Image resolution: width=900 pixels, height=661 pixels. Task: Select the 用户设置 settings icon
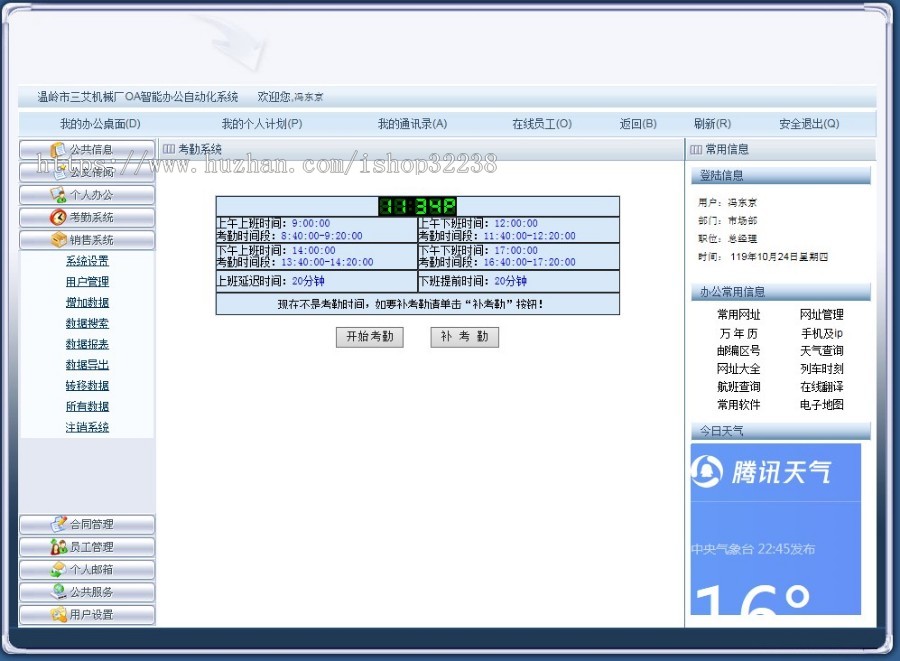58,615
